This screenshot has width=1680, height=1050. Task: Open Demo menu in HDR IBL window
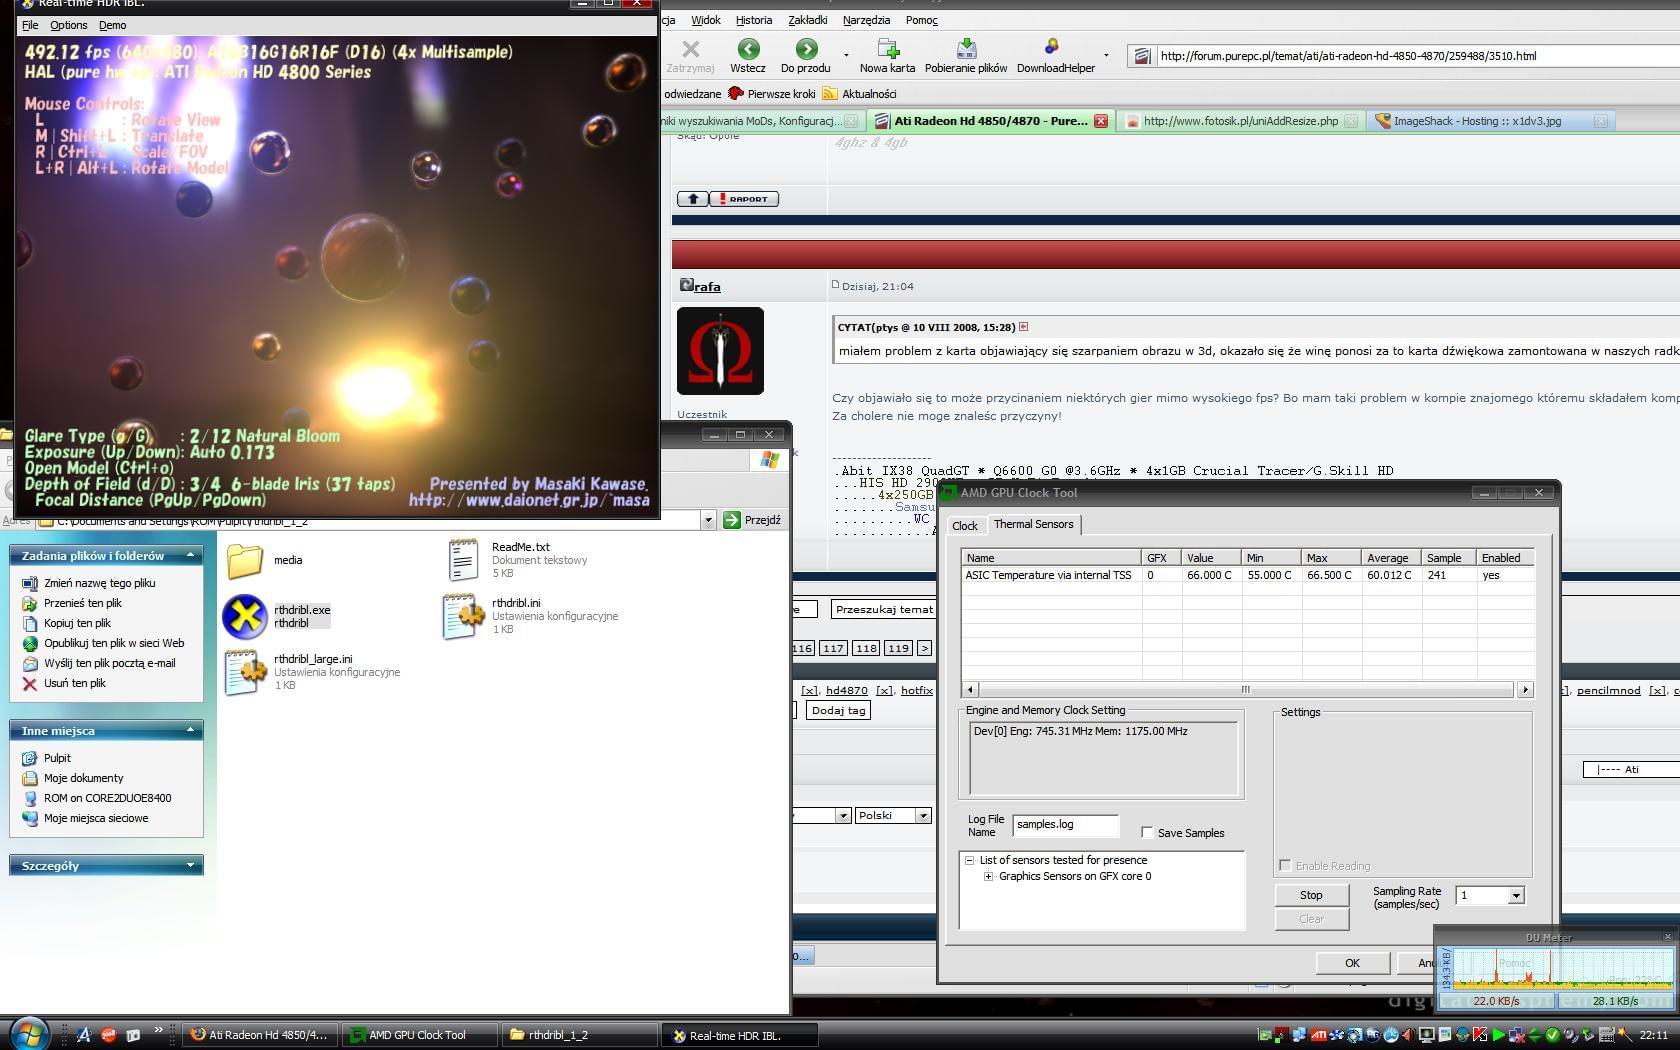click(x=113, y=25)
